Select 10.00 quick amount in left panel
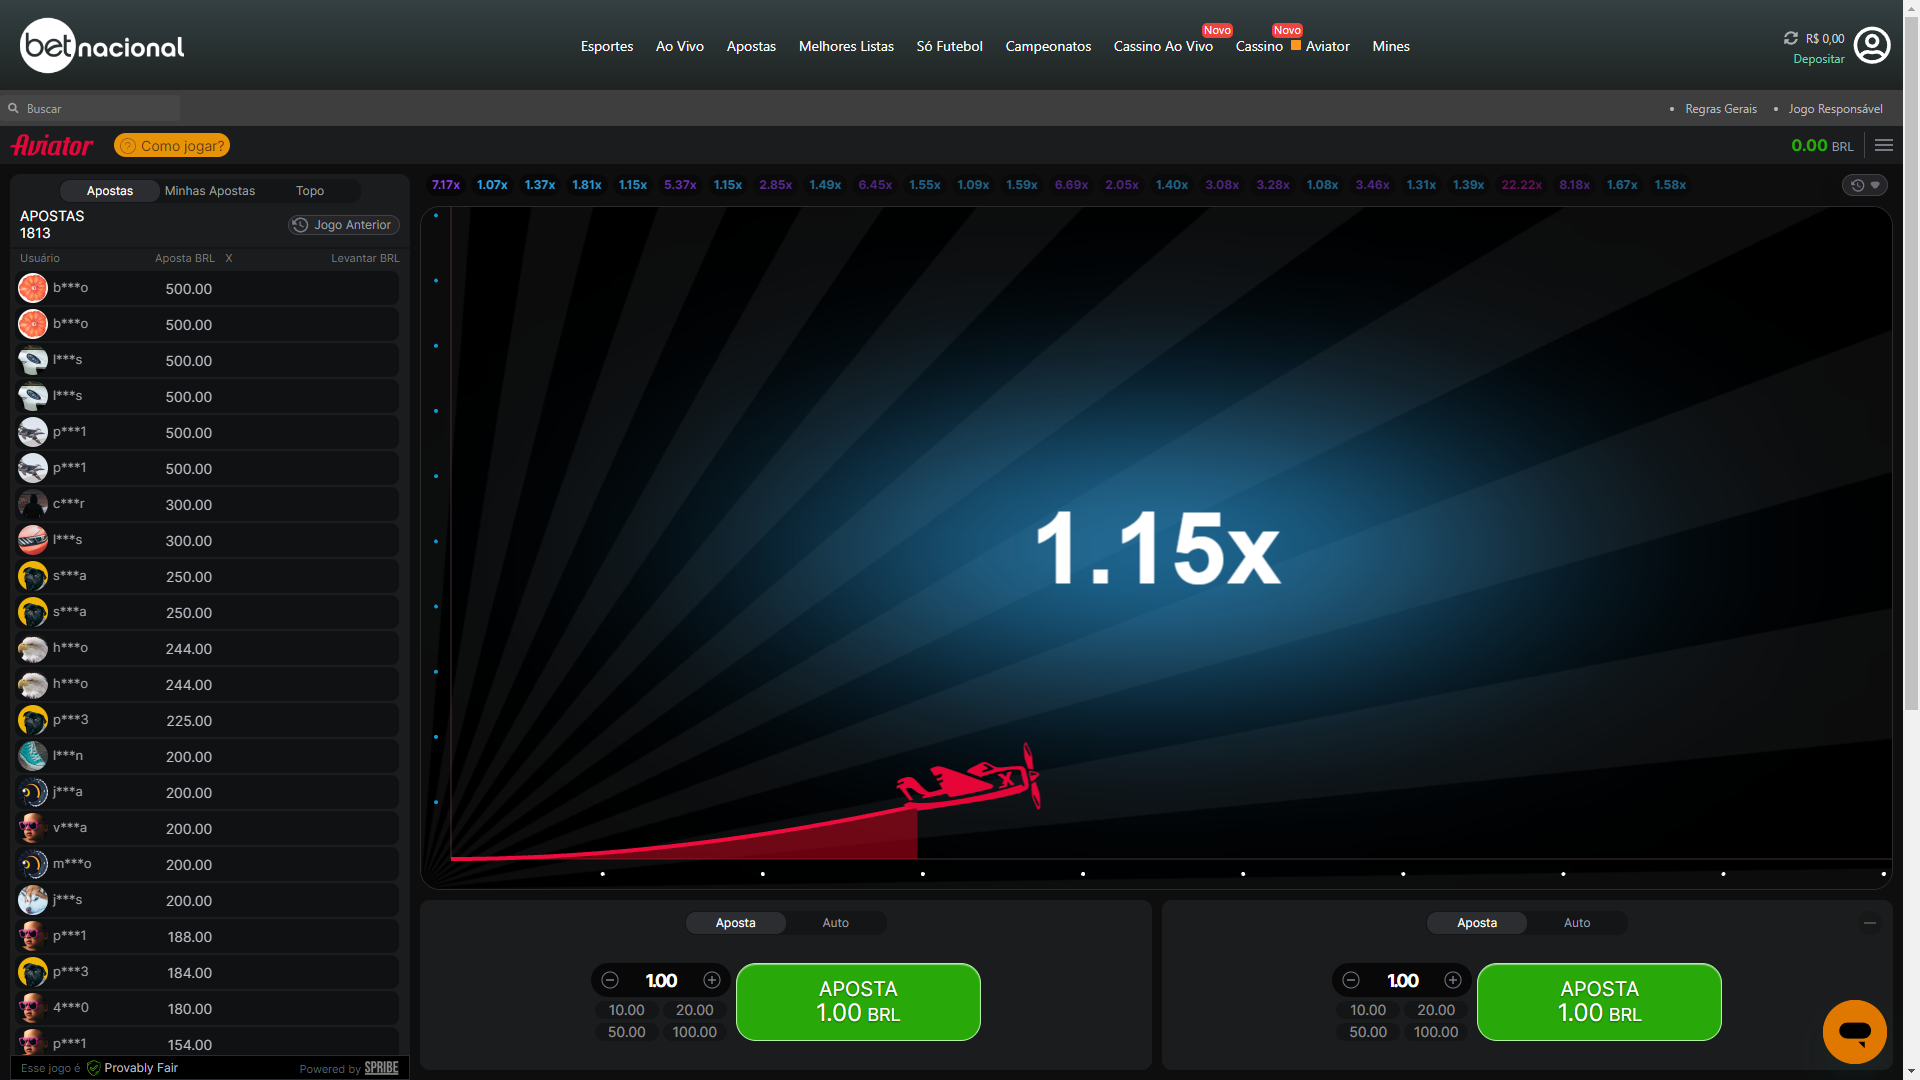The image size is (1920, 1080). (x=627, y=1010)
